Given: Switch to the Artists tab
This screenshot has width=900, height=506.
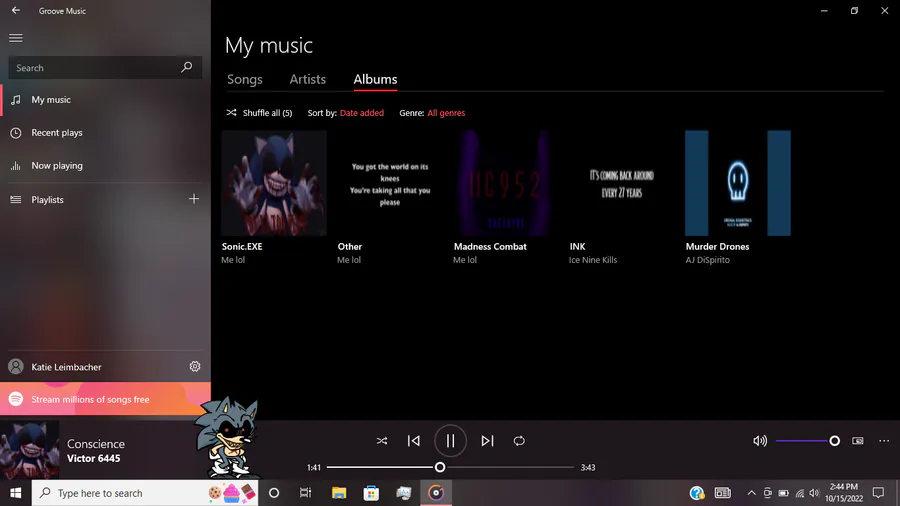Looking at the screenshot, I should pos(308,79).
